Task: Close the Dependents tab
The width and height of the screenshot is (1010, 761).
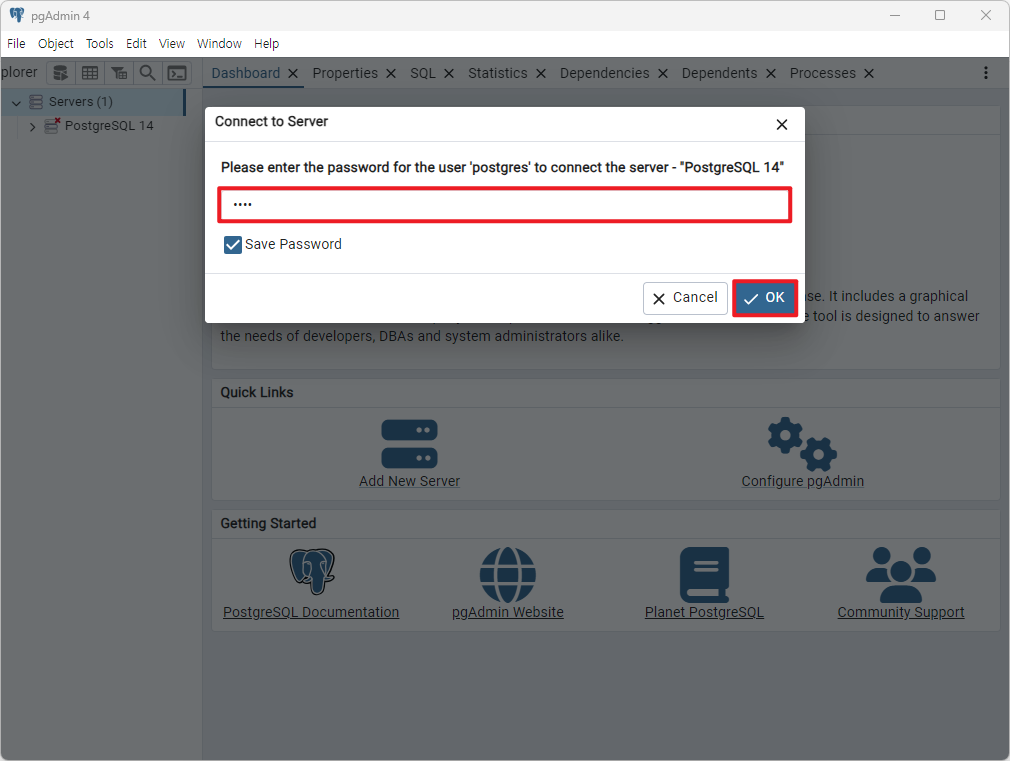Action: 771,73
